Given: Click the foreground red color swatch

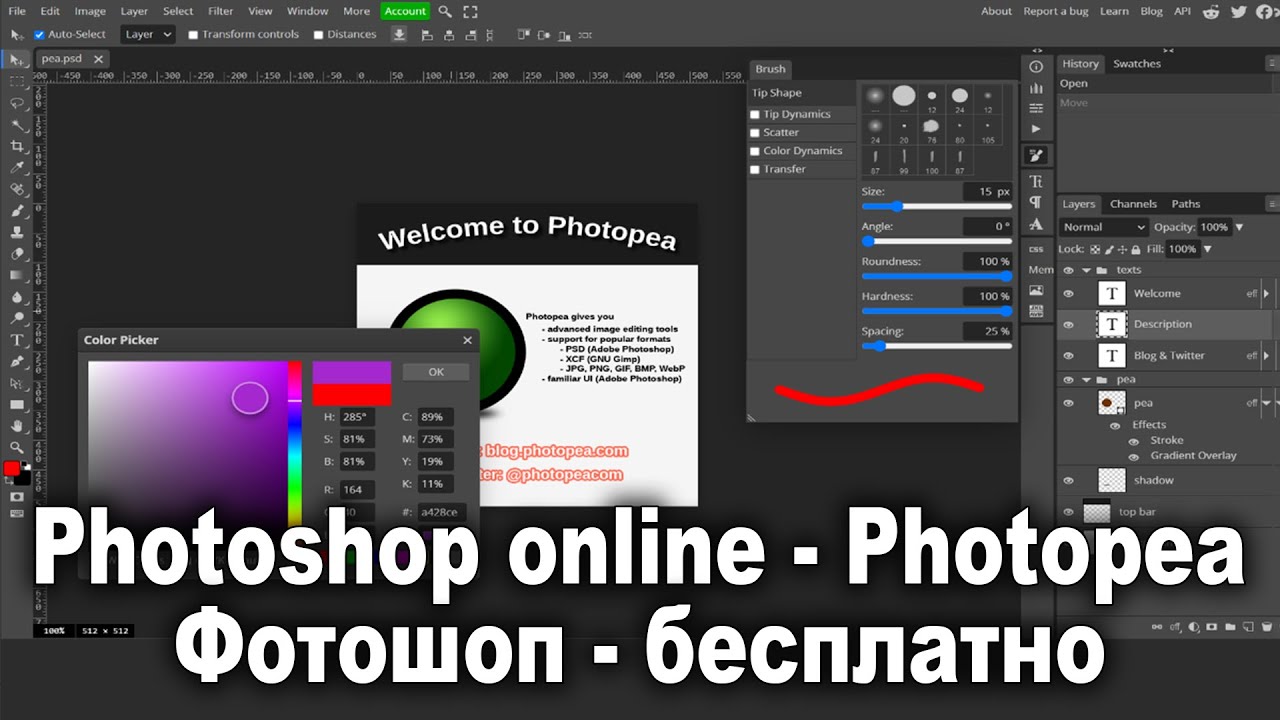Looking at the screenshot, I should (12, 468).
